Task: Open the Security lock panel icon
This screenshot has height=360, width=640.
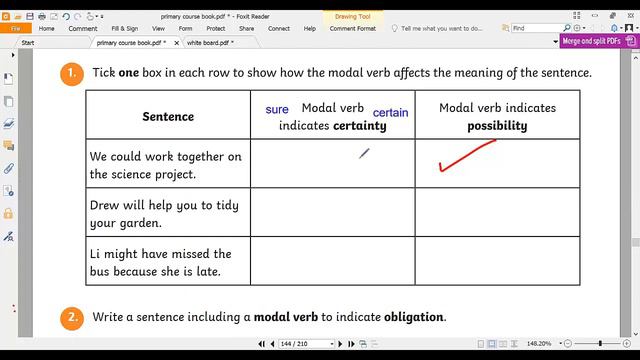Action: coord(8,213)
